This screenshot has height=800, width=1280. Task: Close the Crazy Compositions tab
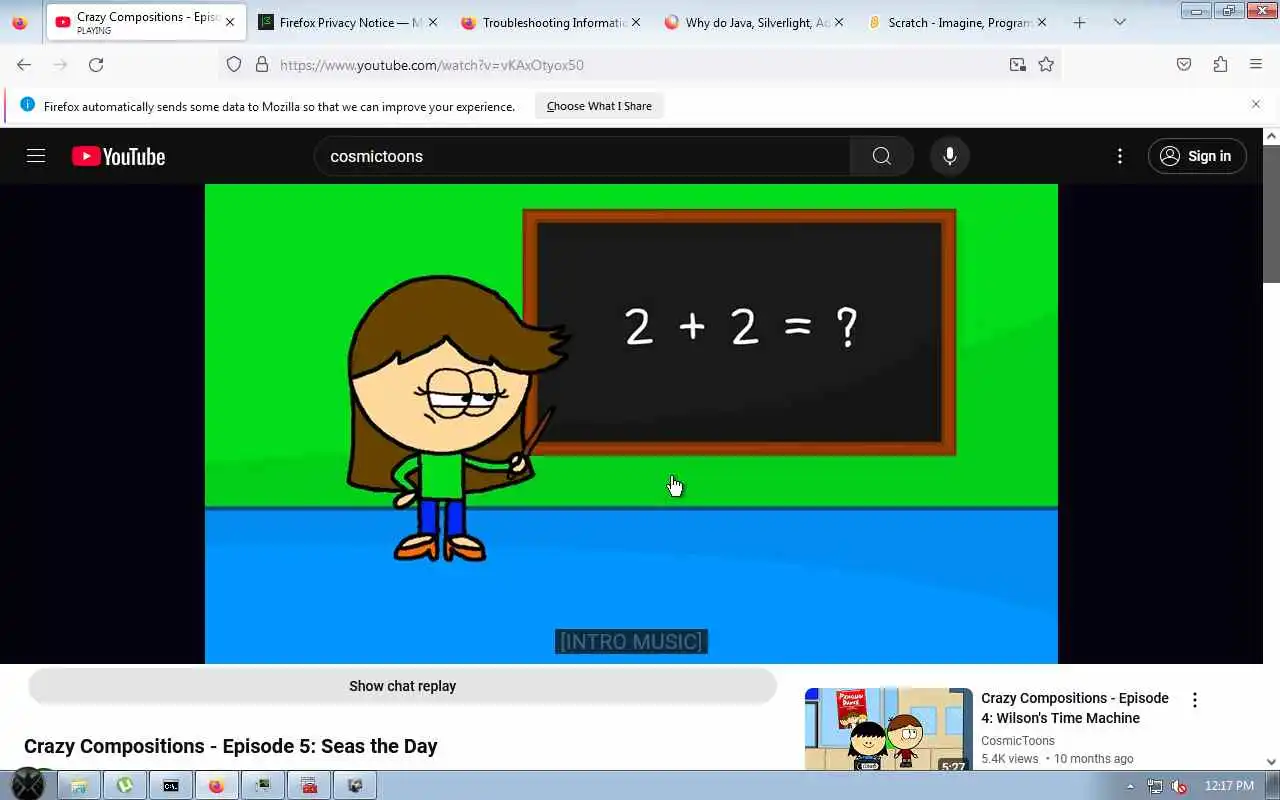[x=230, y=22]
